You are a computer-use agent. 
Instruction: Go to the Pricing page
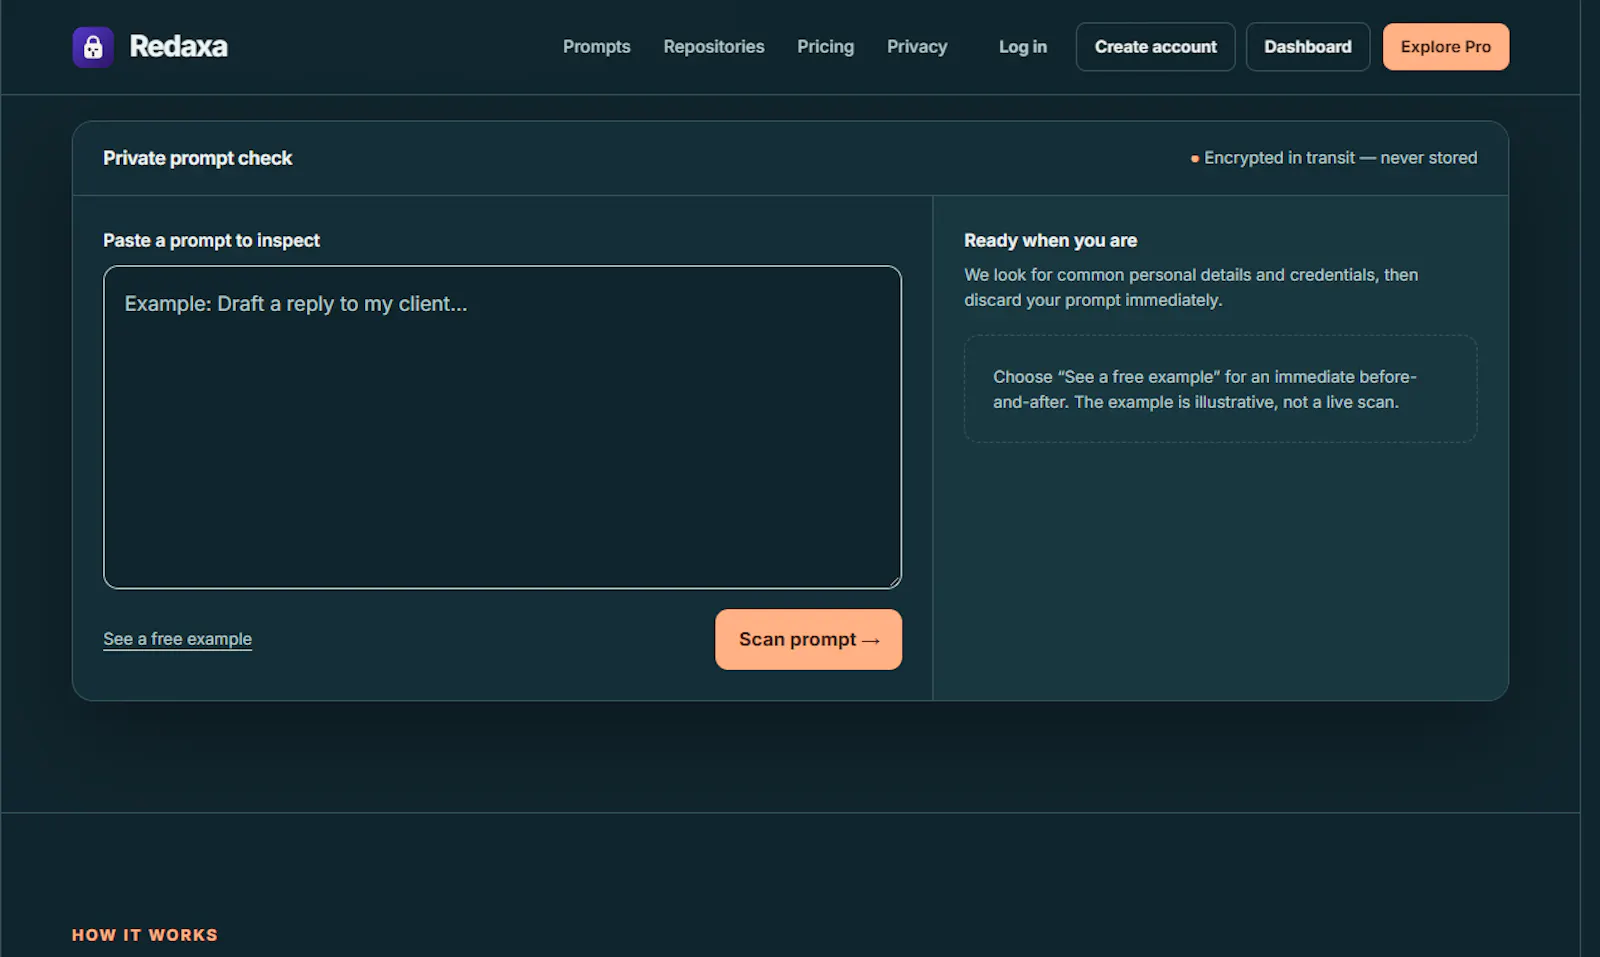pos(826,47)
